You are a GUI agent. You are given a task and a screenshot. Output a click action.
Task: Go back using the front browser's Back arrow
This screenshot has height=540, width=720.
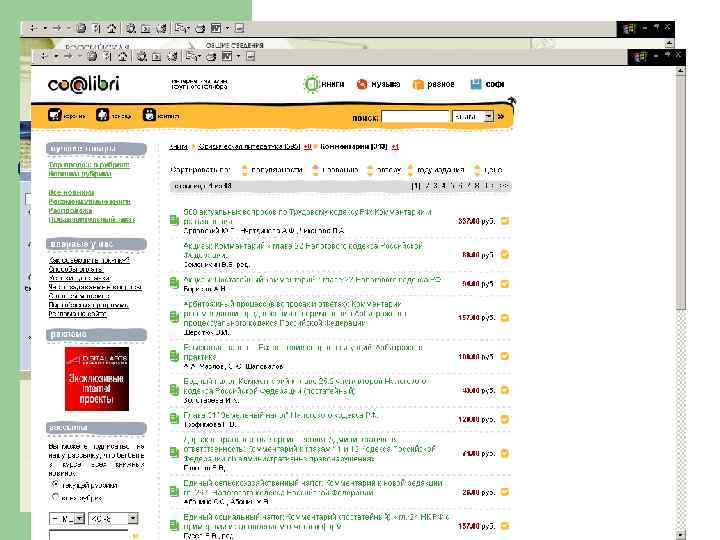pos(44,56)
